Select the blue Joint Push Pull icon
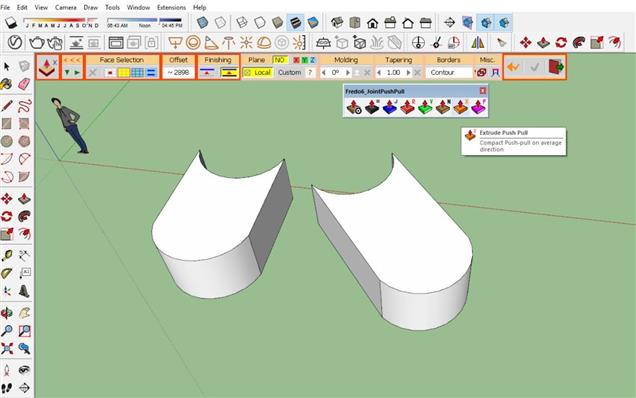This screenshot has height=398, width=636. pyautogui.click(x=389, y=107)
